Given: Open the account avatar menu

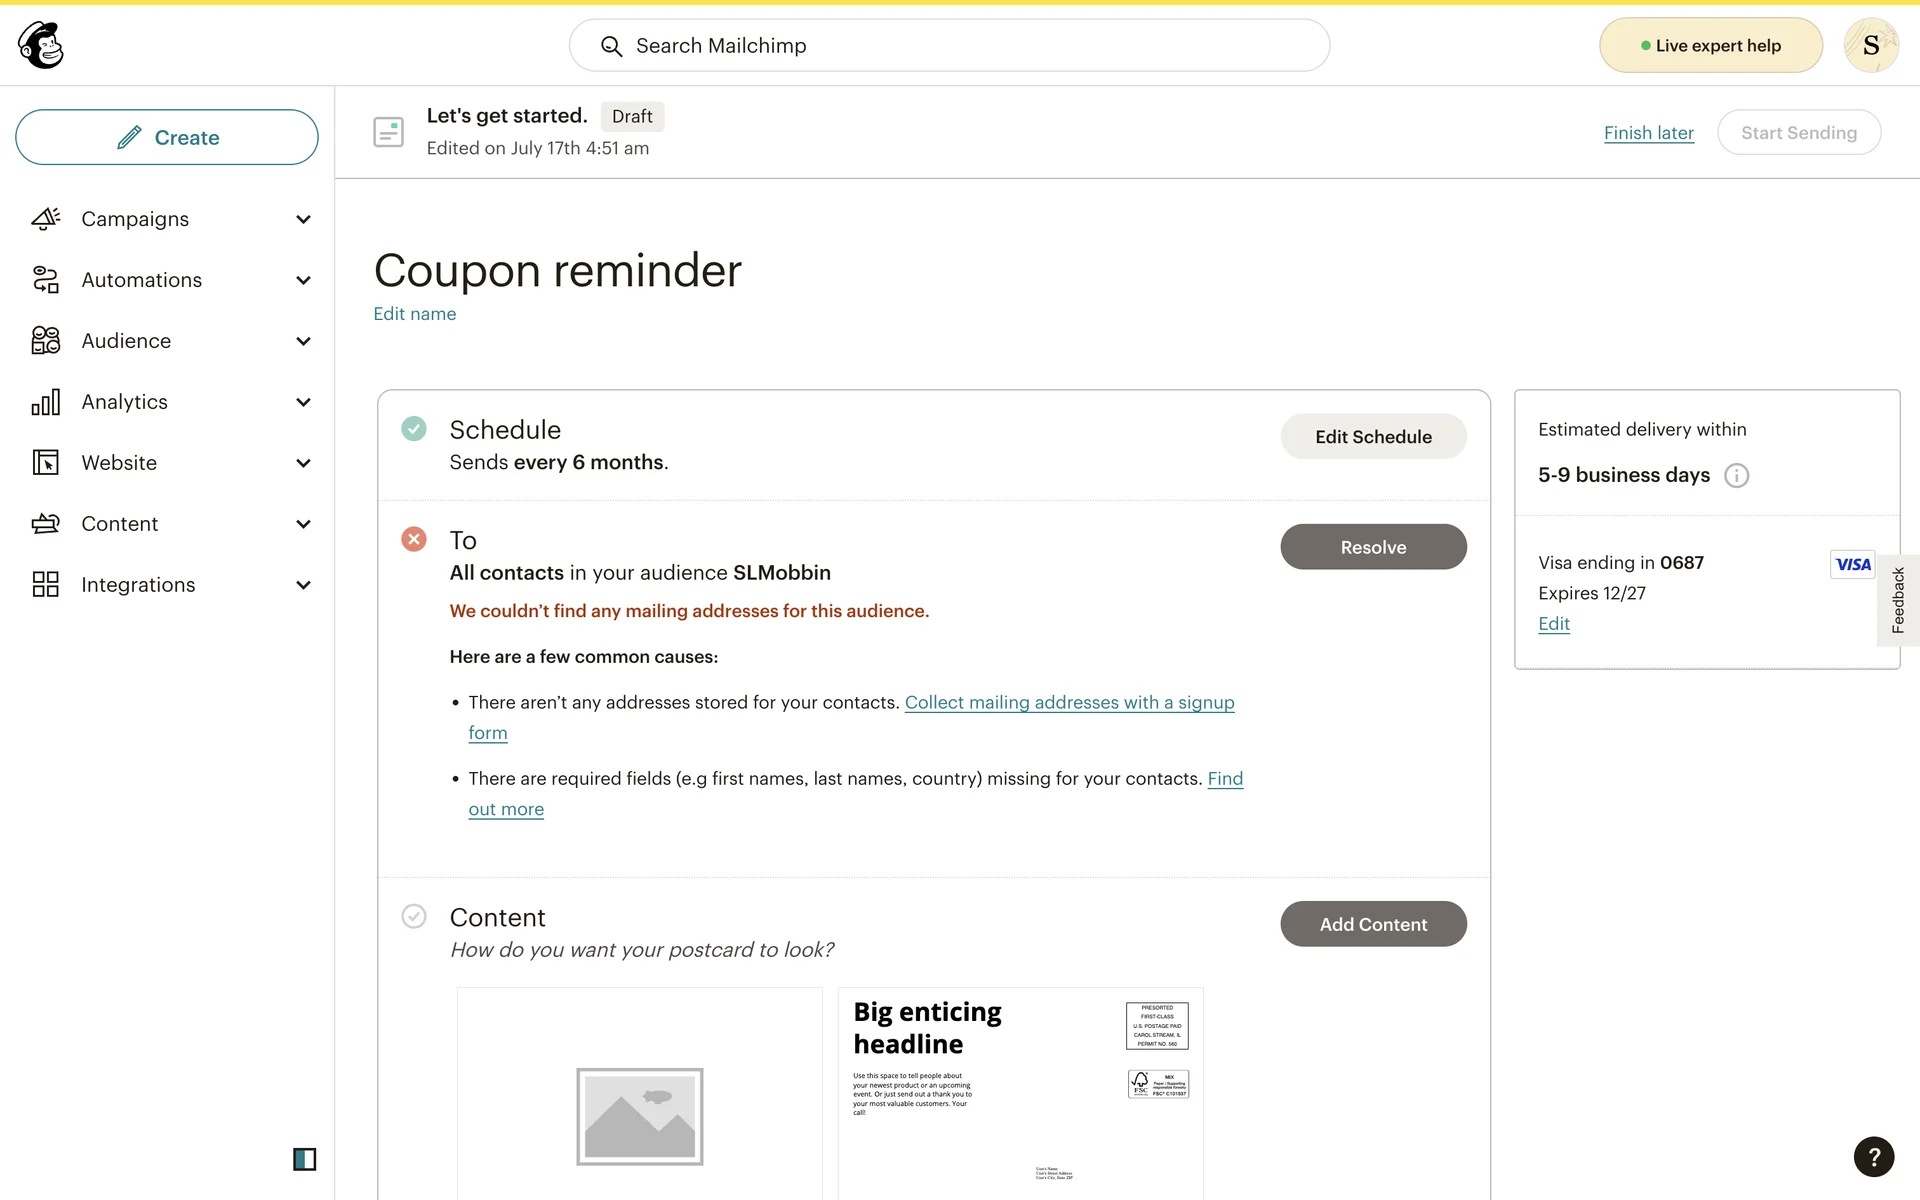Looking at the screenshot, I should click(x=1870, y=45).
